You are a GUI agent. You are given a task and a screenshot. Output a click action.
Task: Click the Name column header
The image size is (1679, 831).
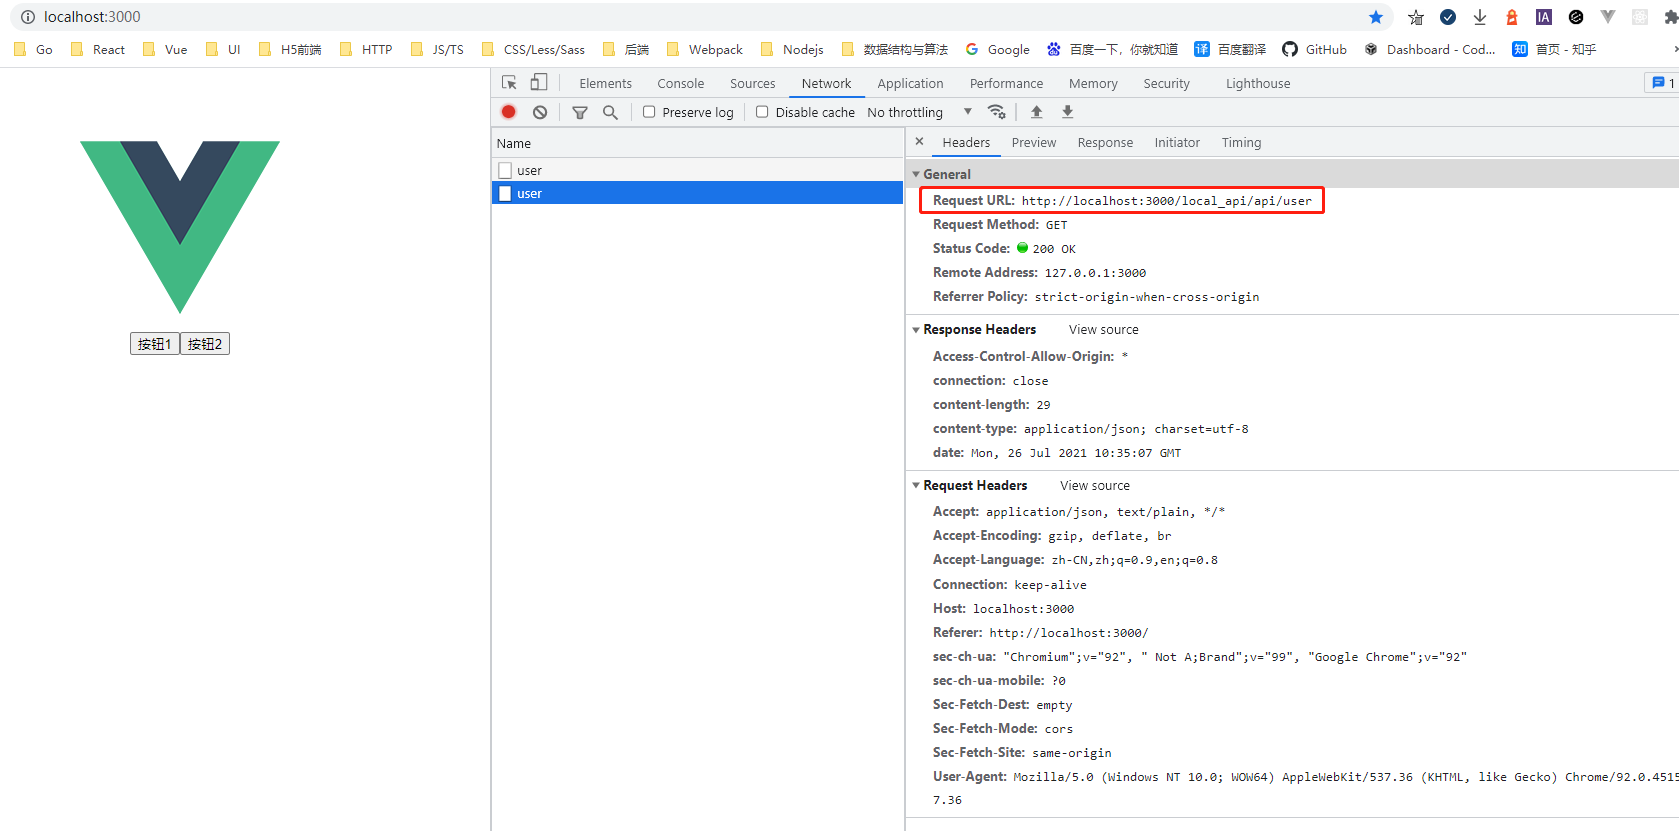[697, 143]
